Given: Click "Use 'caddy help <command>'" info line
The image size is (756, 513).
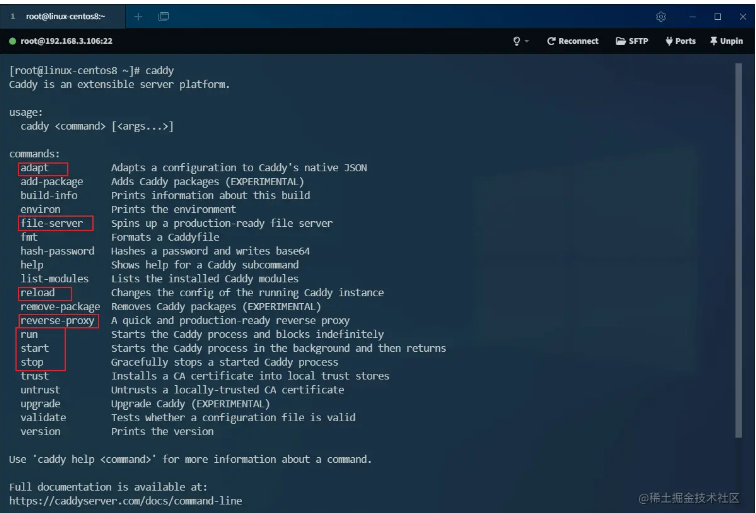Looking at the screenshot, I should coord(190,459).
